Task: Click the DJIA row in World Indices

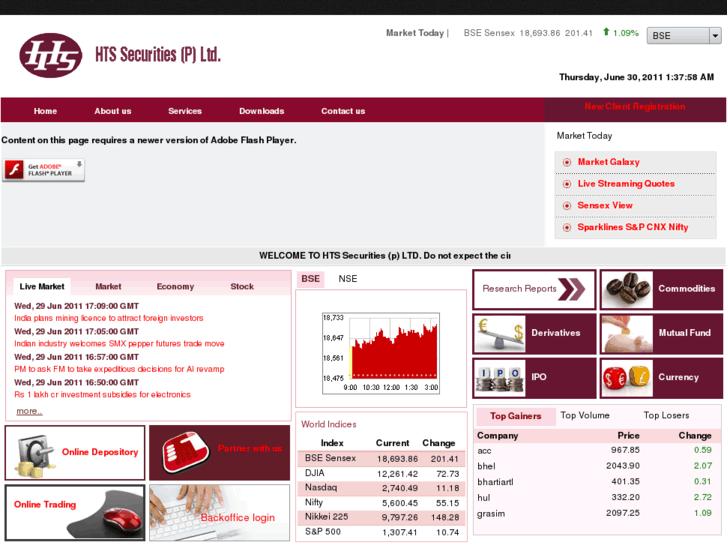Action: pos(381,474)
